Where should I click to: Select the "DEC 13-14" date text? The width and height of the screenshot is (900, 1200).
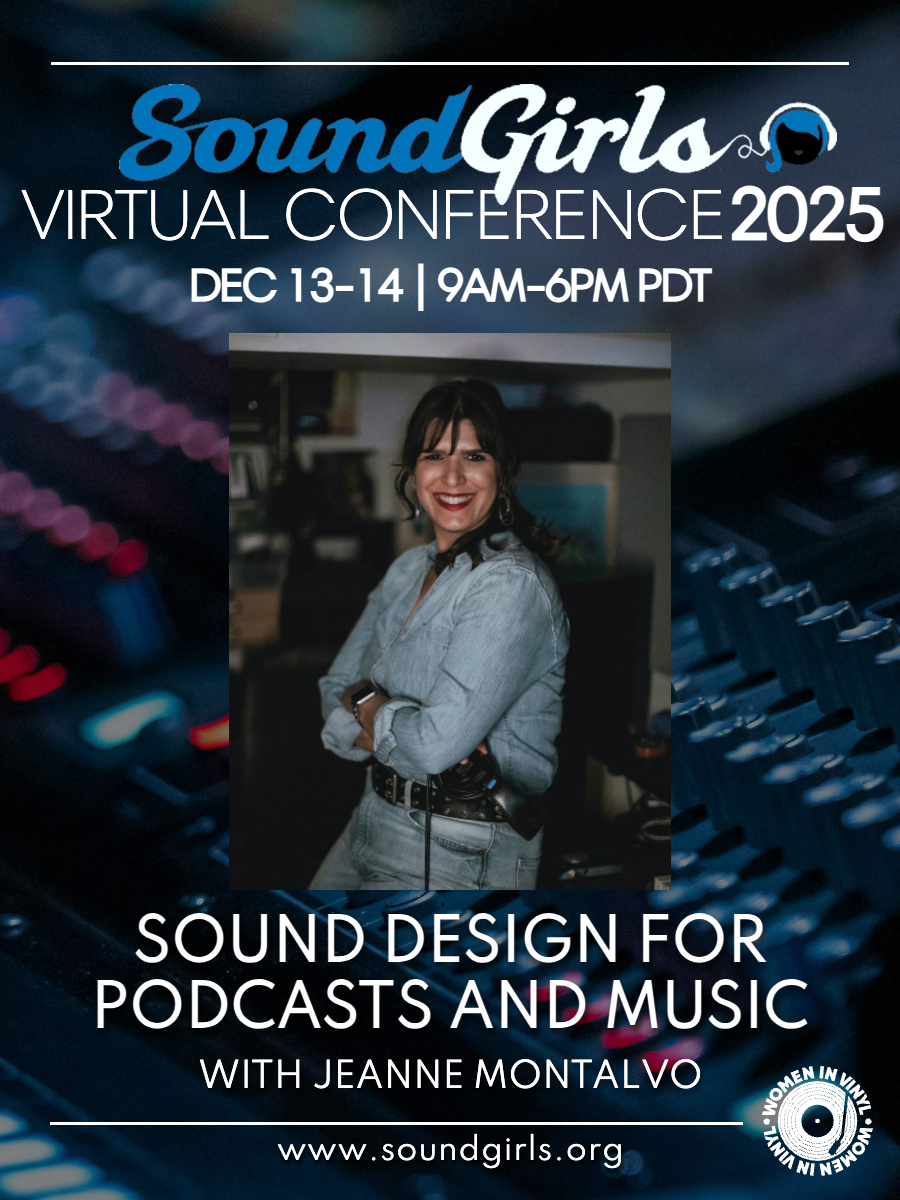pyautogui.click(x=297, y=288)
